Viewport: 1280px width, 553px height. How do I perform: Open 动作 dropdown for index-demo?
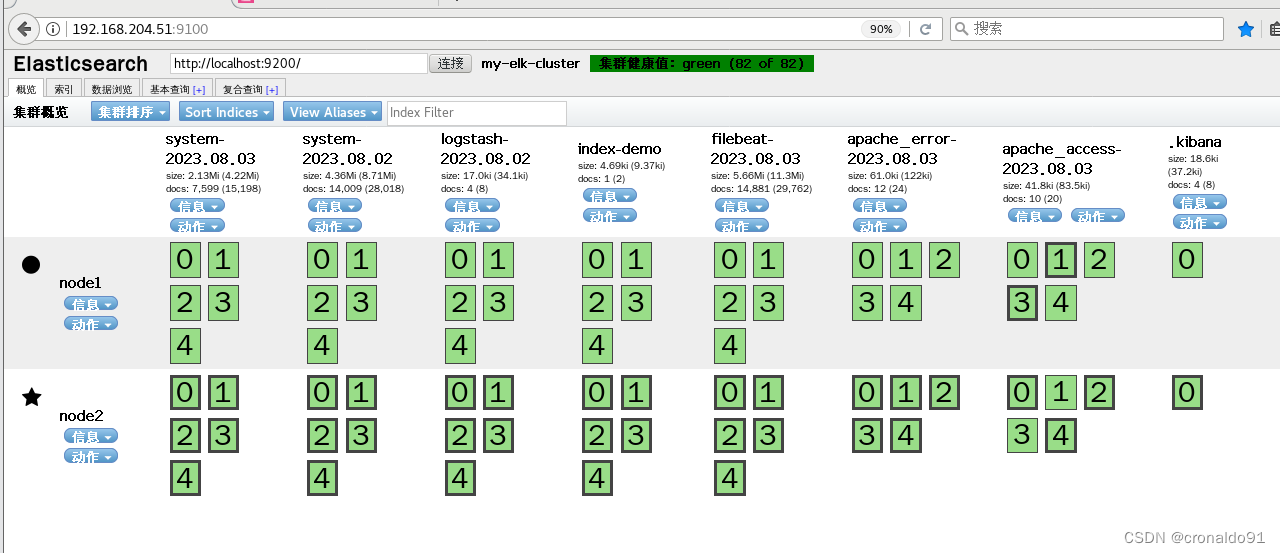[x=610, y=216]
